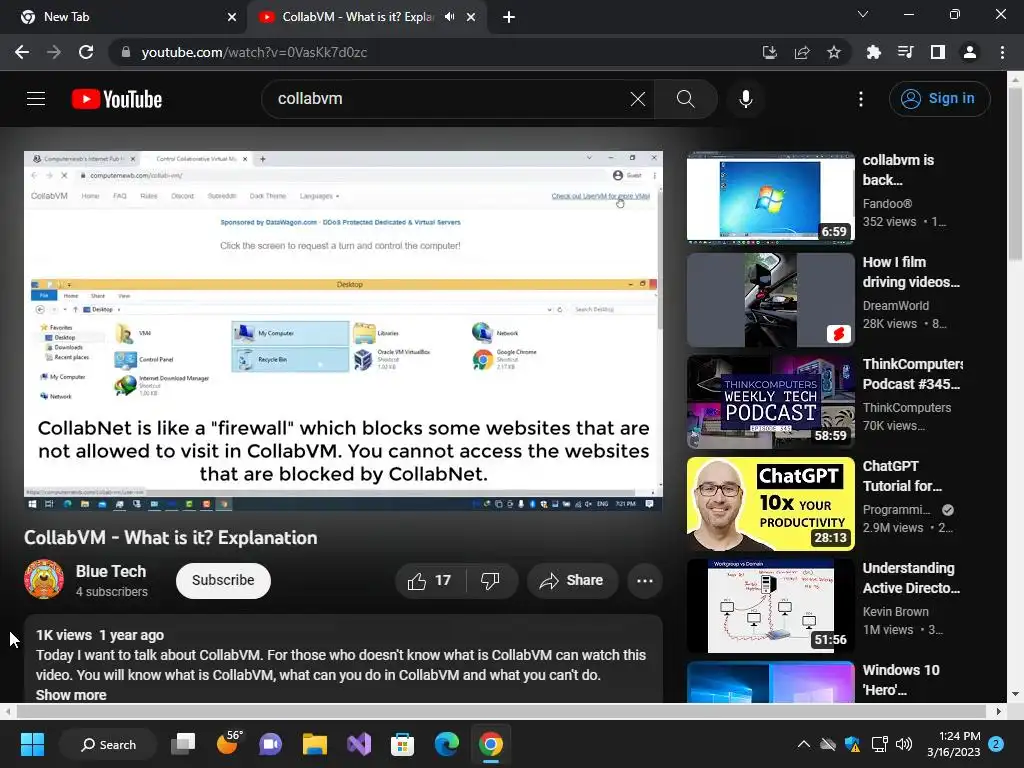Open Visual Studio from the taskbar
The height and width of the screenshot is (768, 1024).
(x=359, y=744)
